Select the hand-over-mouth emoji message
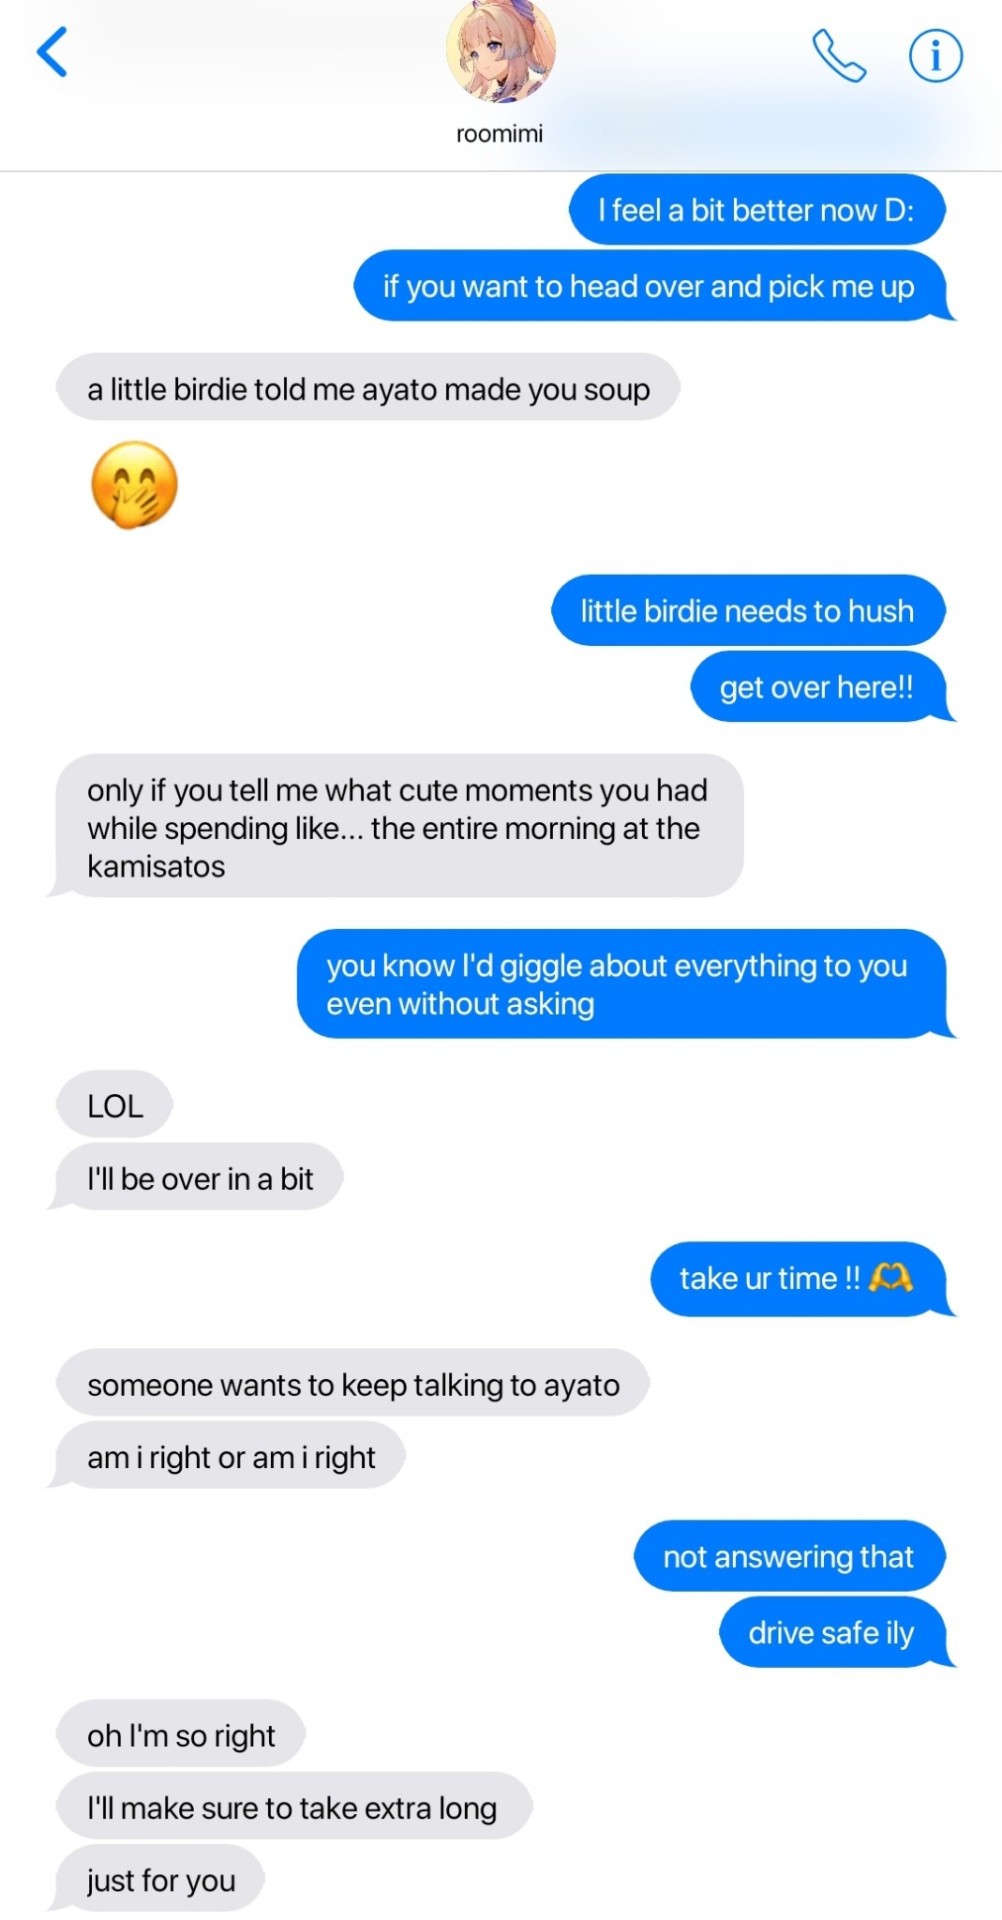The height and width of the screenshot is (1920, 1002). click(134, 485)
